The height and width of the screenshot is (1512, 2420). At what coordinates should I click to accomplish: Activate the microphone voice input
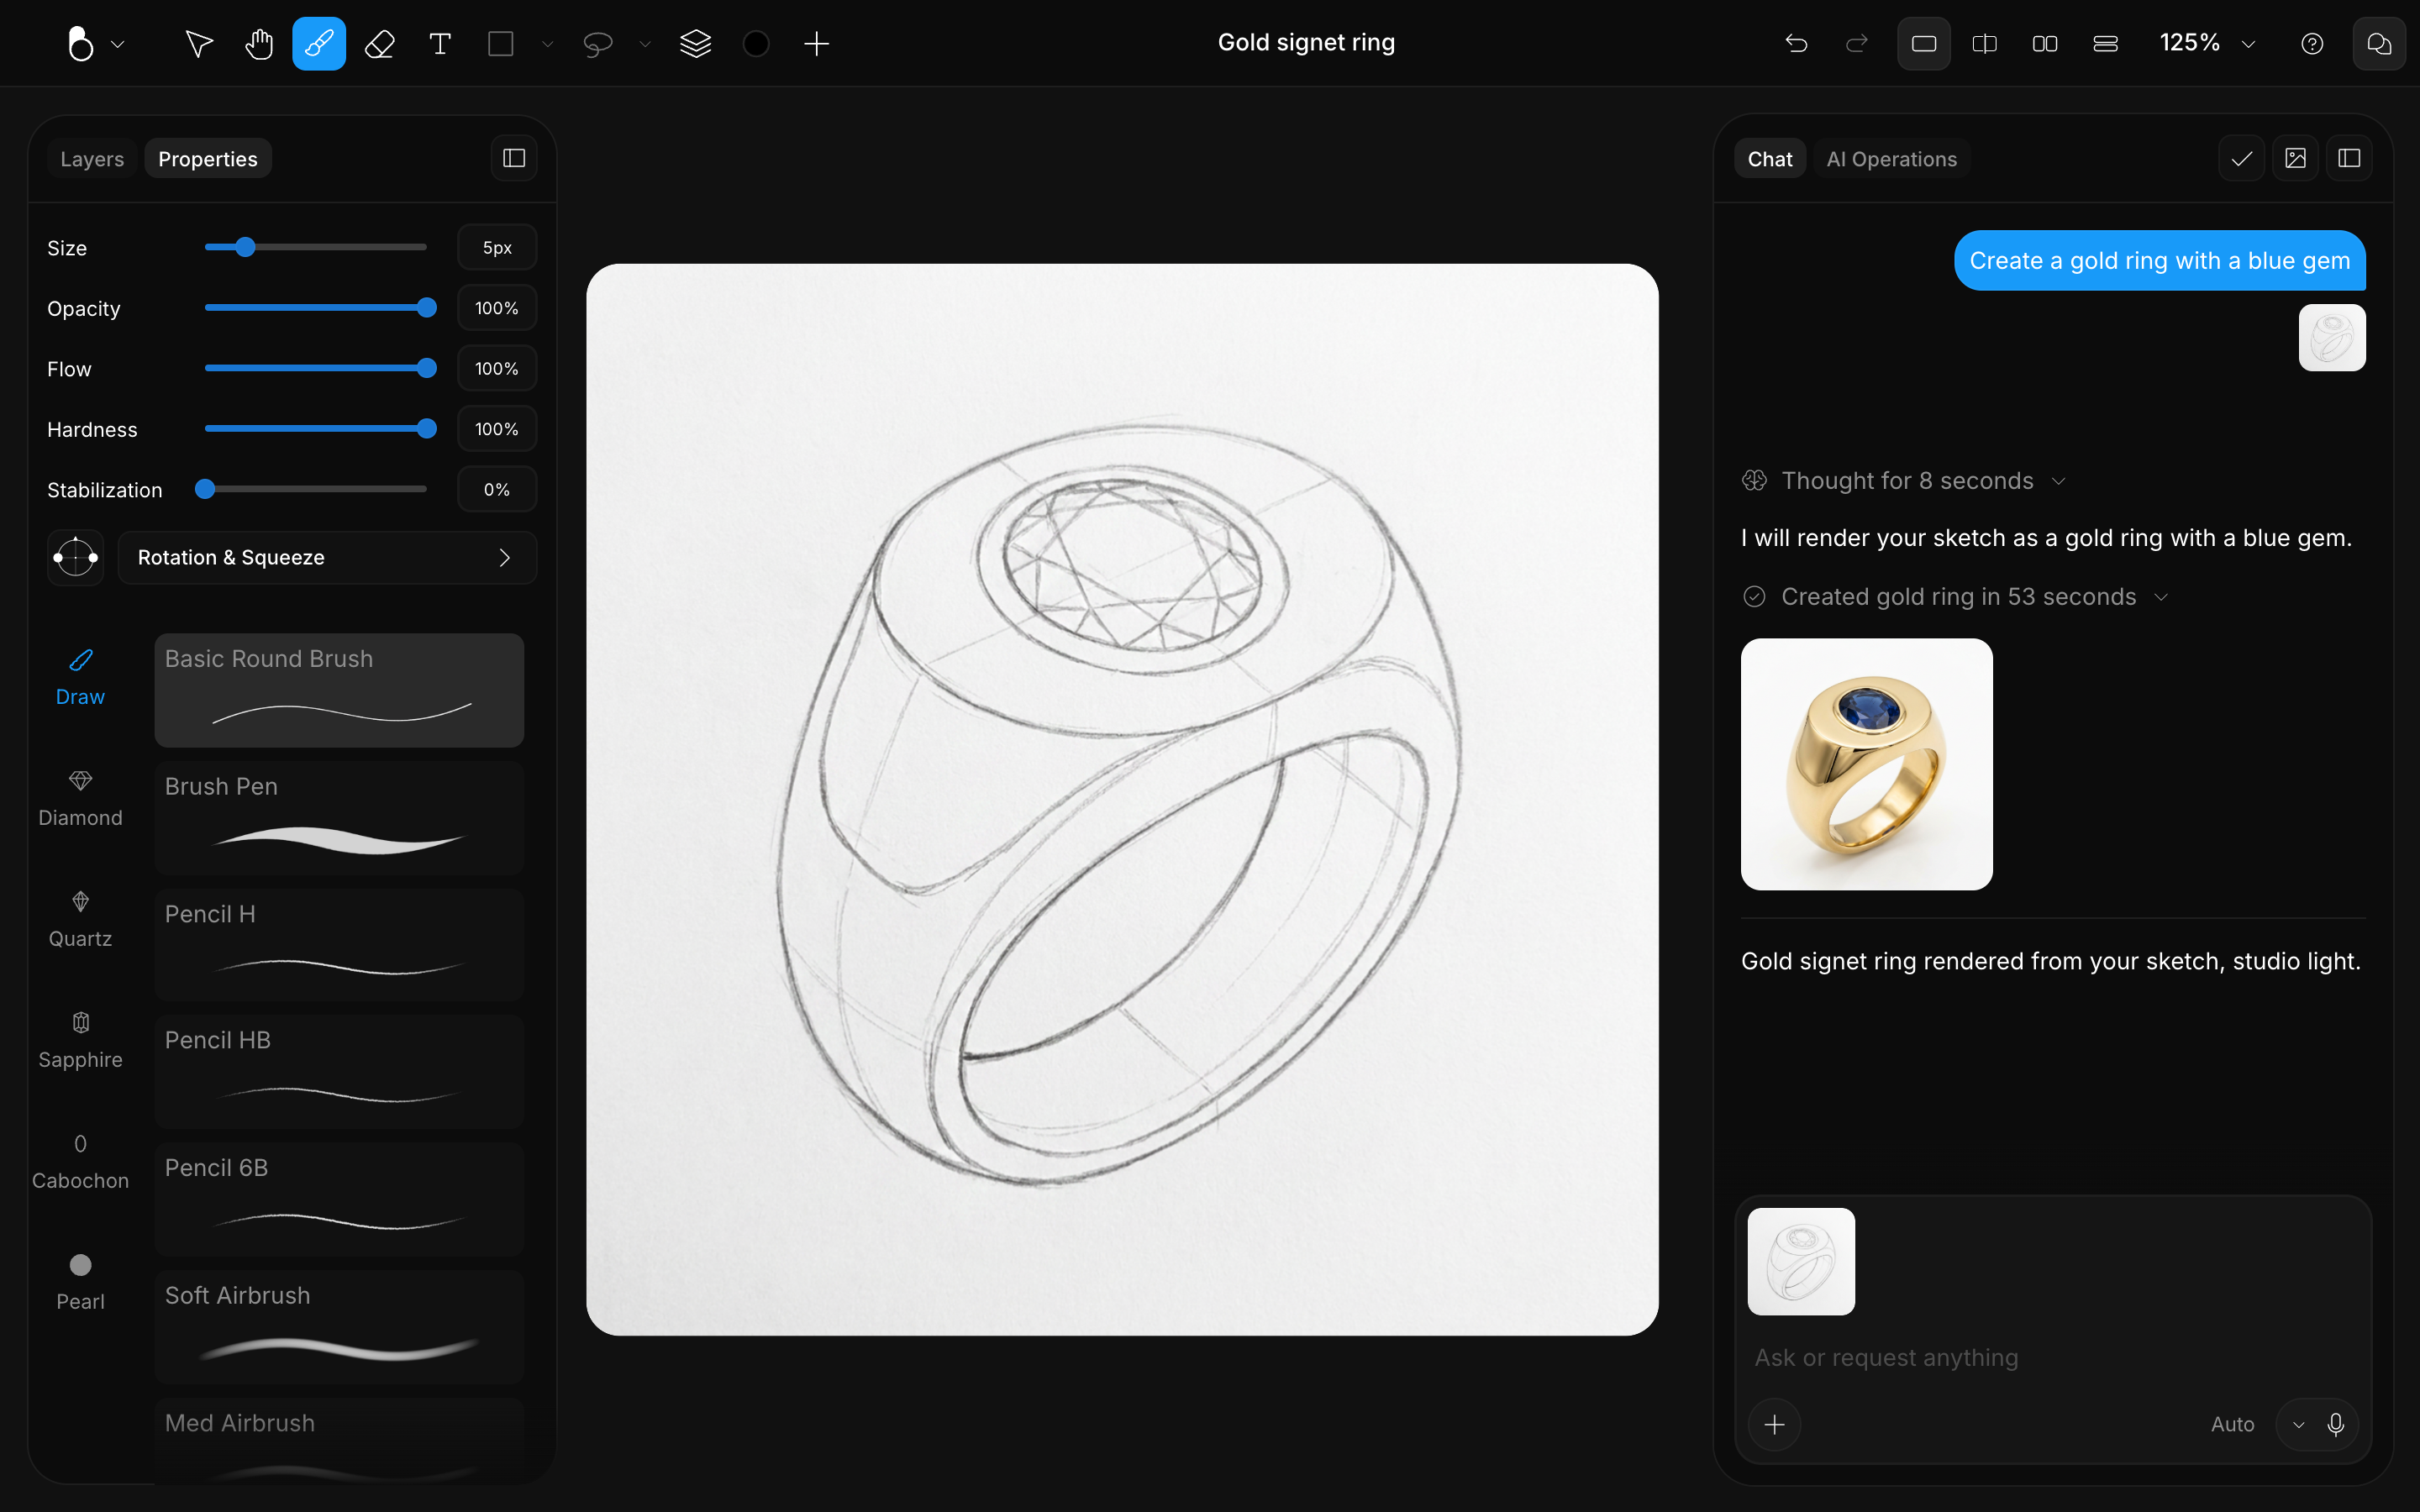[2335, 1424]
